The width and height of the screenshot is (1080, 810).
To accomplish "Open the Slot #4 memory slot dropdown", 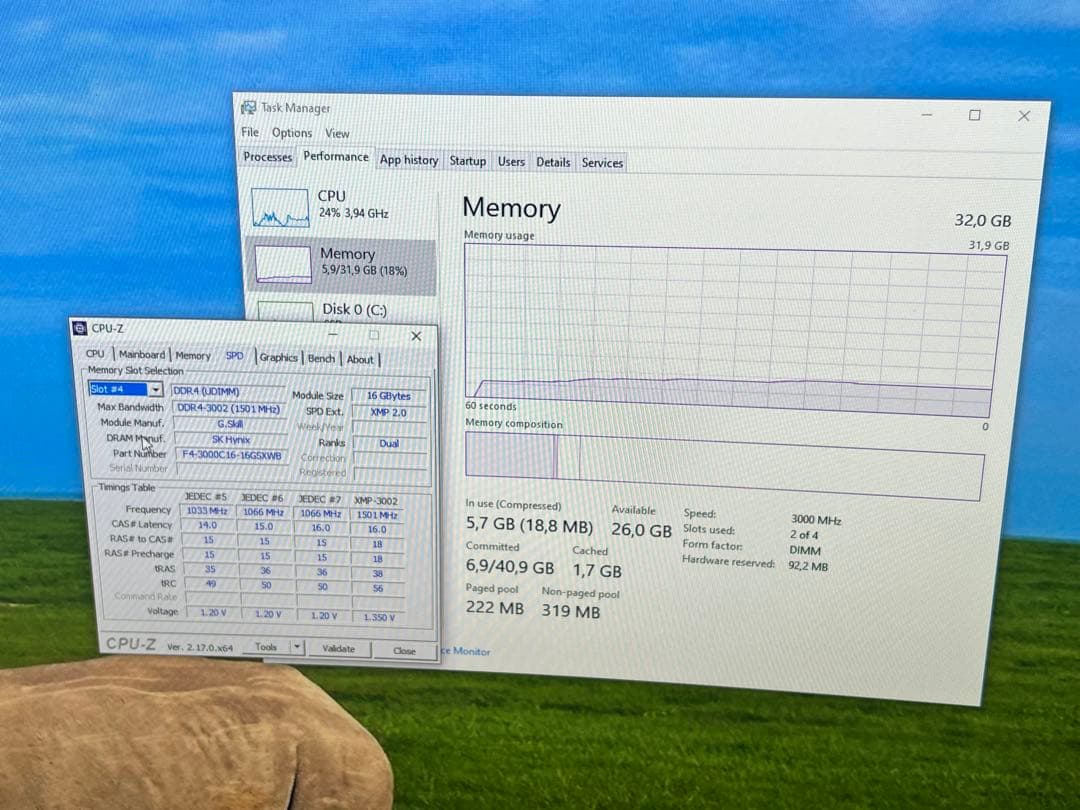I will (x=156, y=390).
